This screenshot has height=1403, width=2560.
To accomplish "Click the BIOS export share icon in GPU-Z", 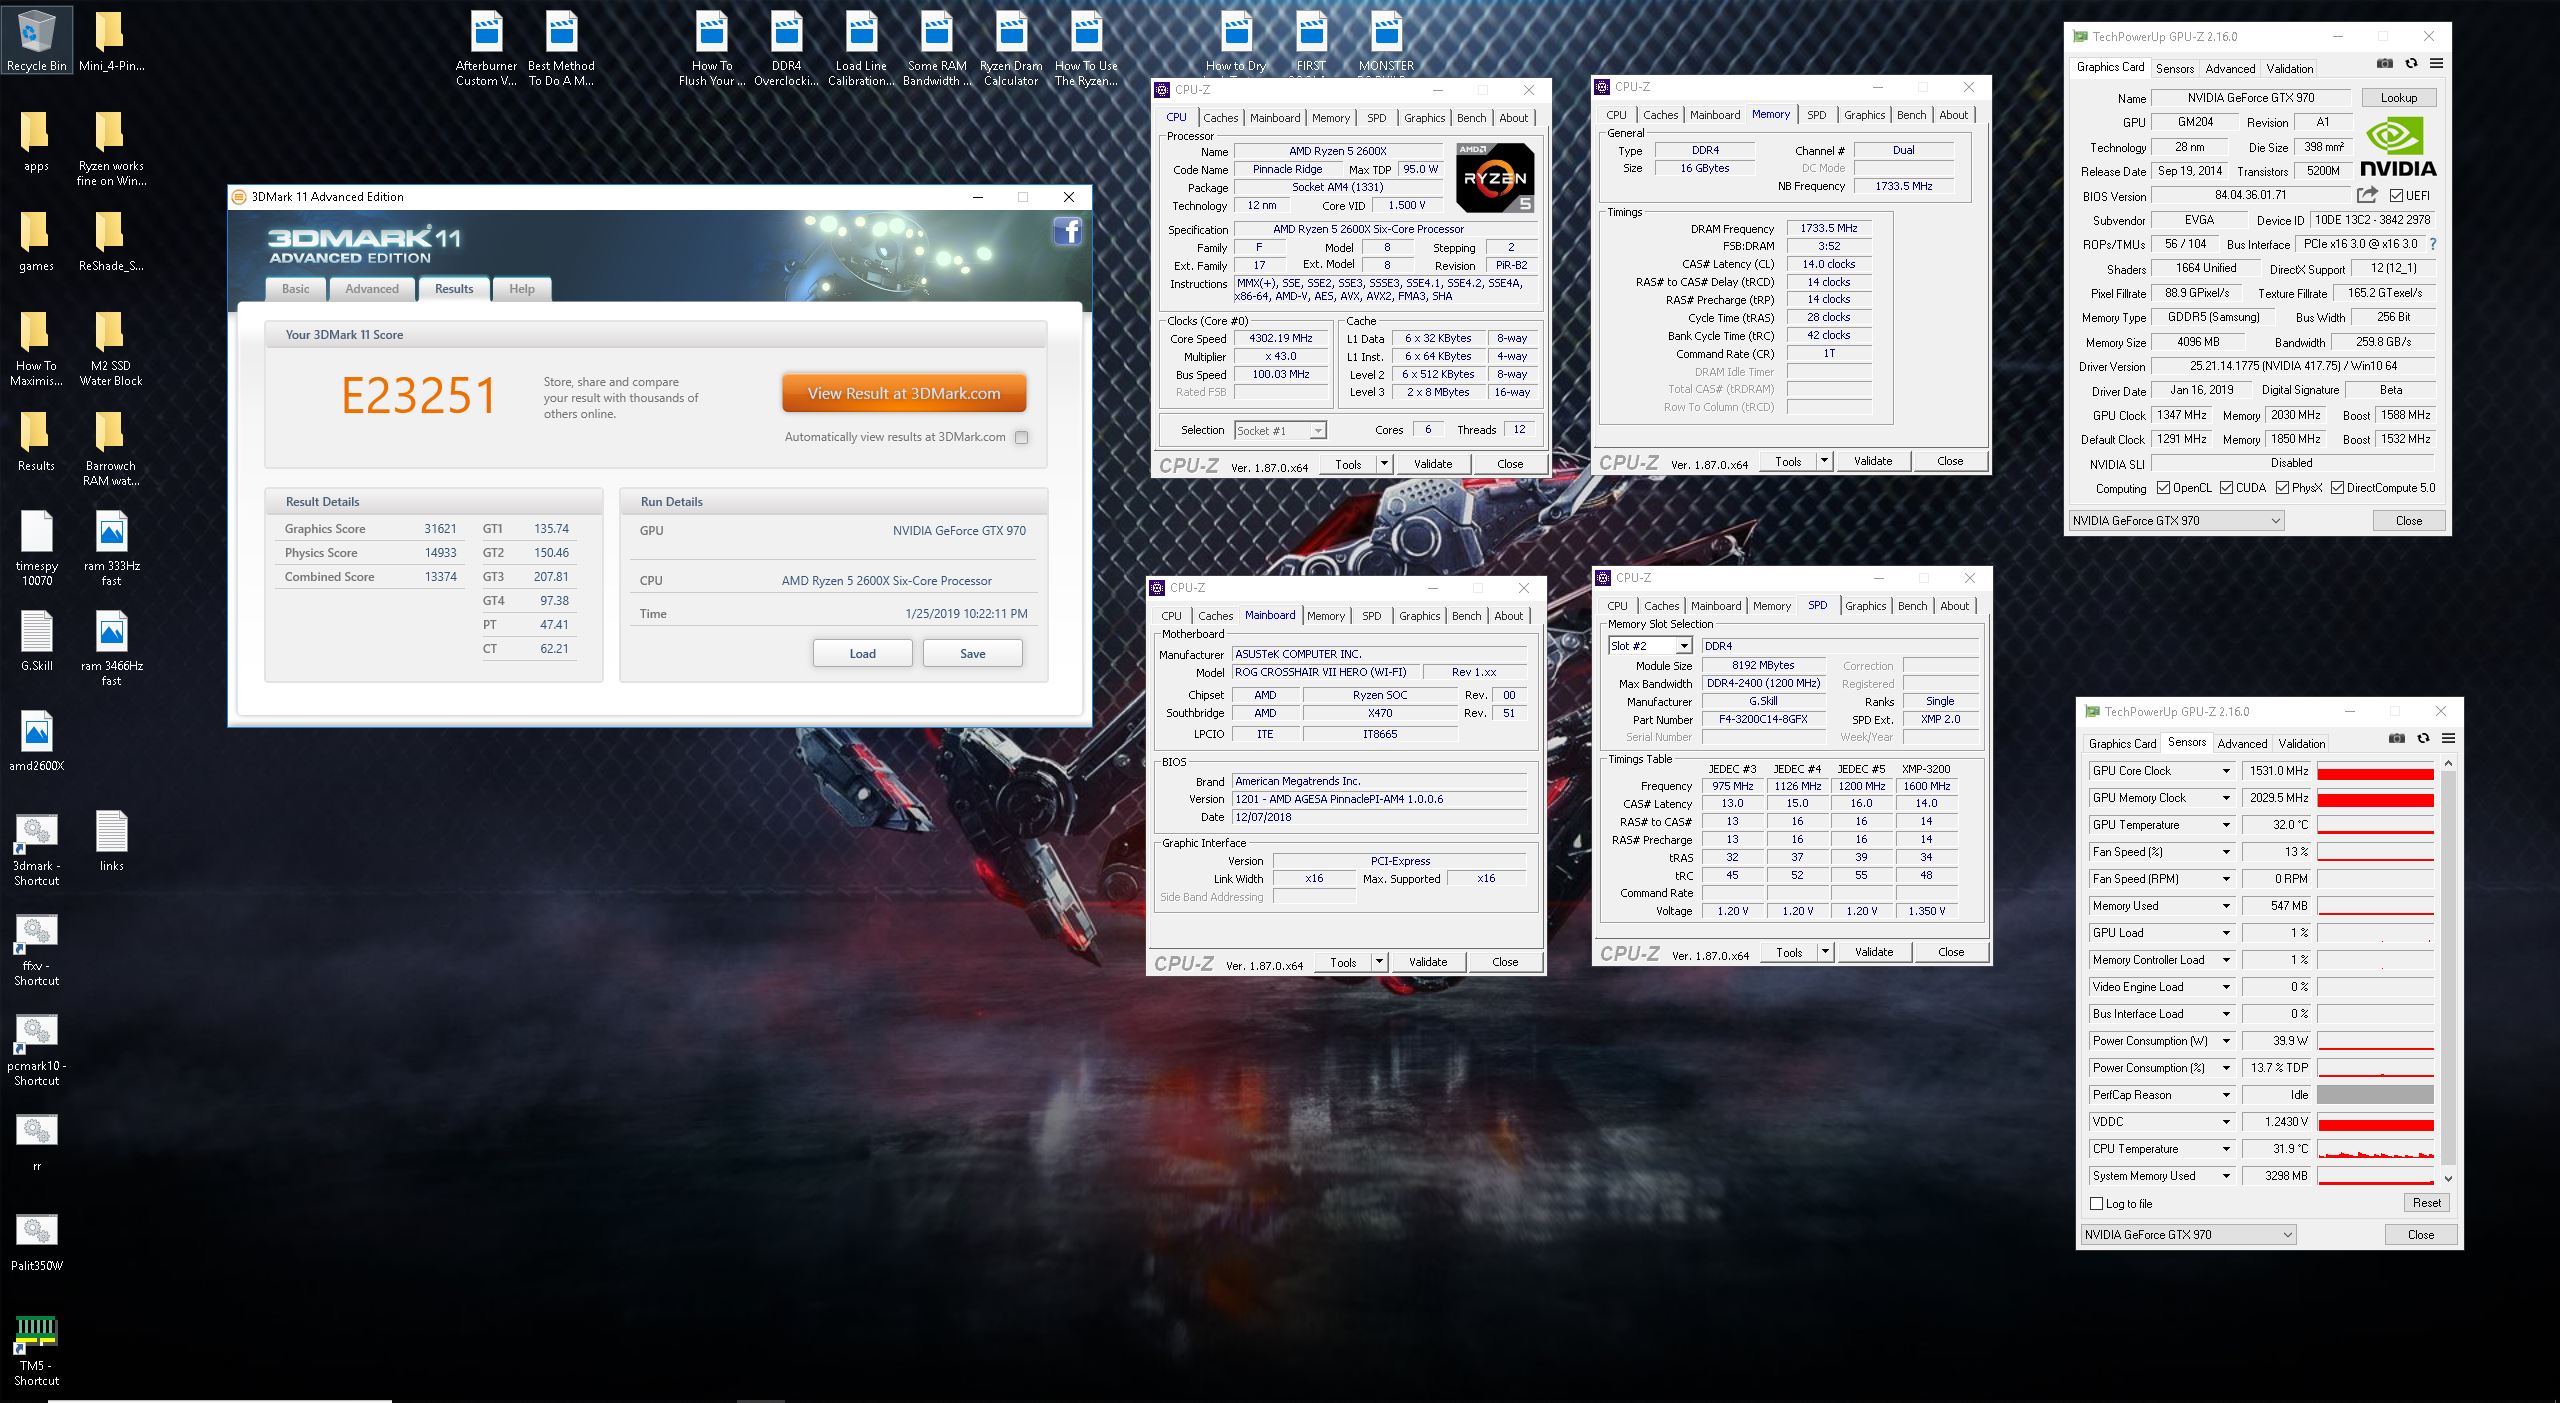I will (x=2367, y=195).
